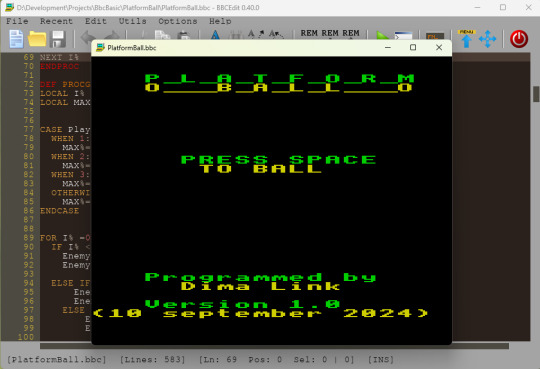Image resolution: width=540 pixels, height=369 pixels.
Task: Open the Edit menu
Action: [95, 21]
